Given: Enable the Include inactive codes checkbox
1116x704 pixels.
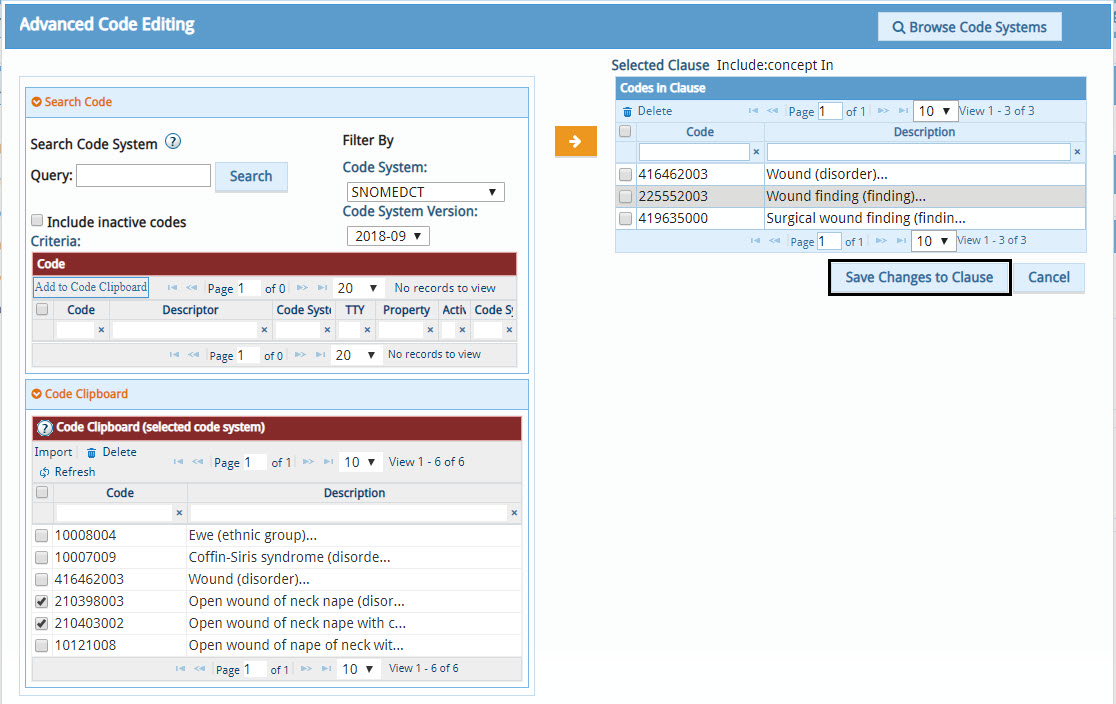Looking at the screenshot, I should [37, 221].
